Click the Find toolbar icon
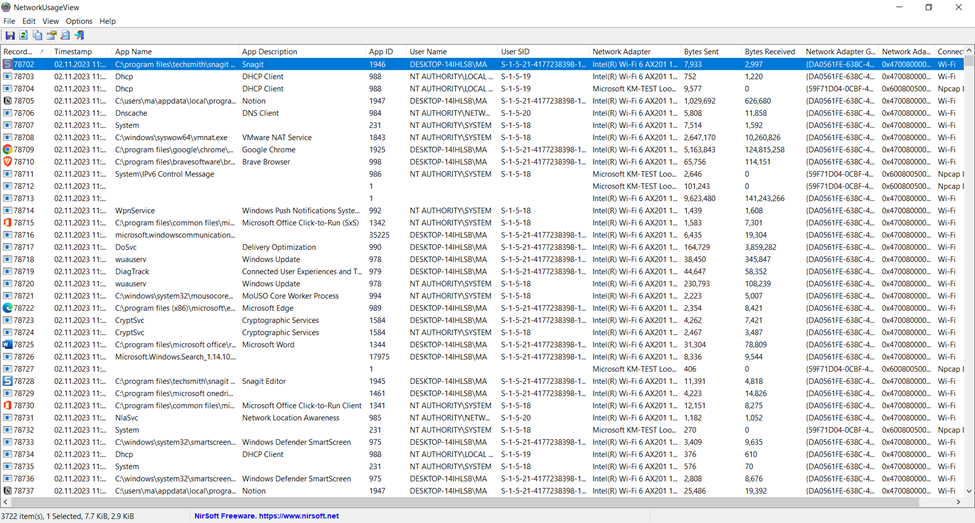The height and width of the screenshot is (523, 975). click(x=65, y=35)
